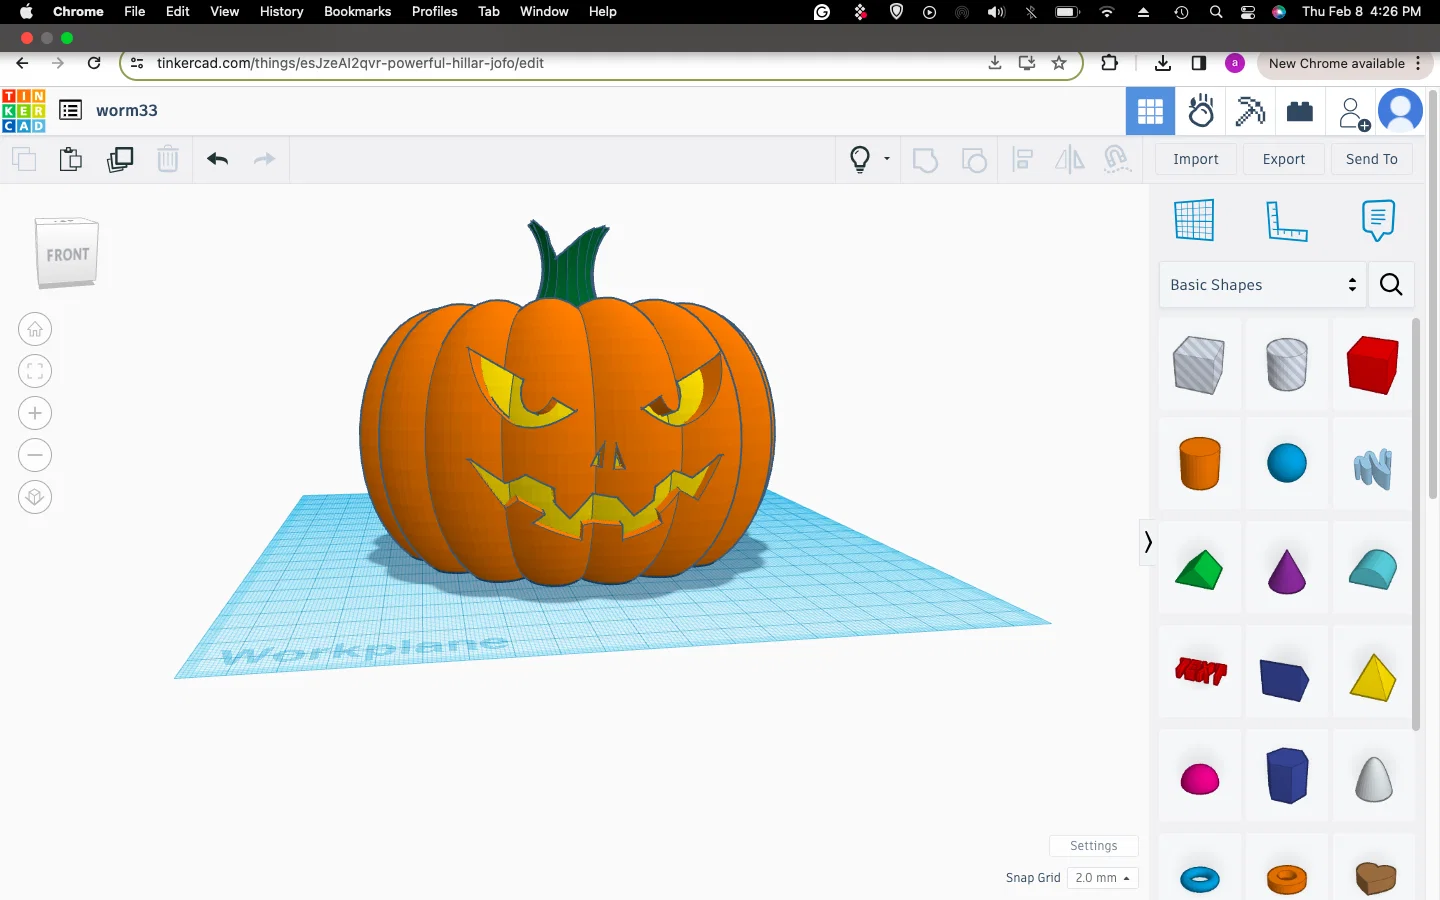
Task: Switch to 3D design grid view
Action: (1150, 111)
